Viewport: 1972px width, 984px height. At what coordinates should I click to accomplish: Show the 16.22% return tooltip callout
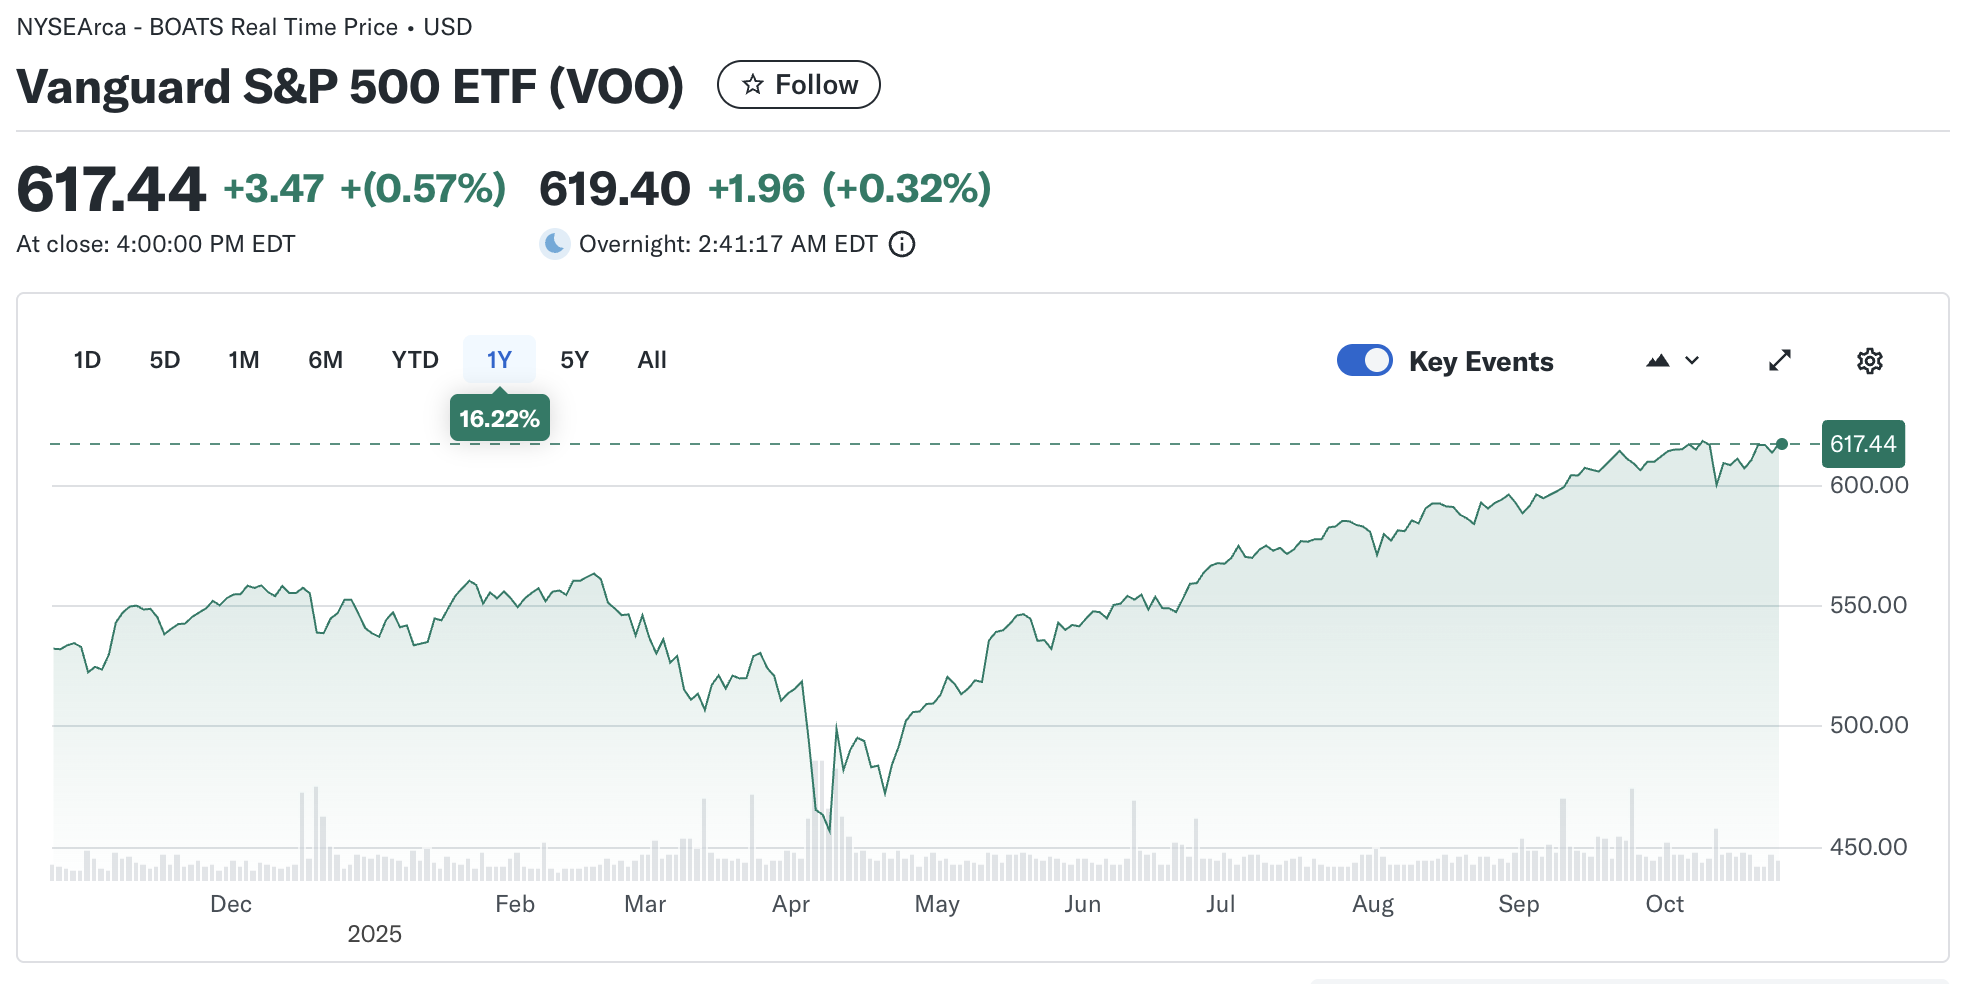click(499, 417)
